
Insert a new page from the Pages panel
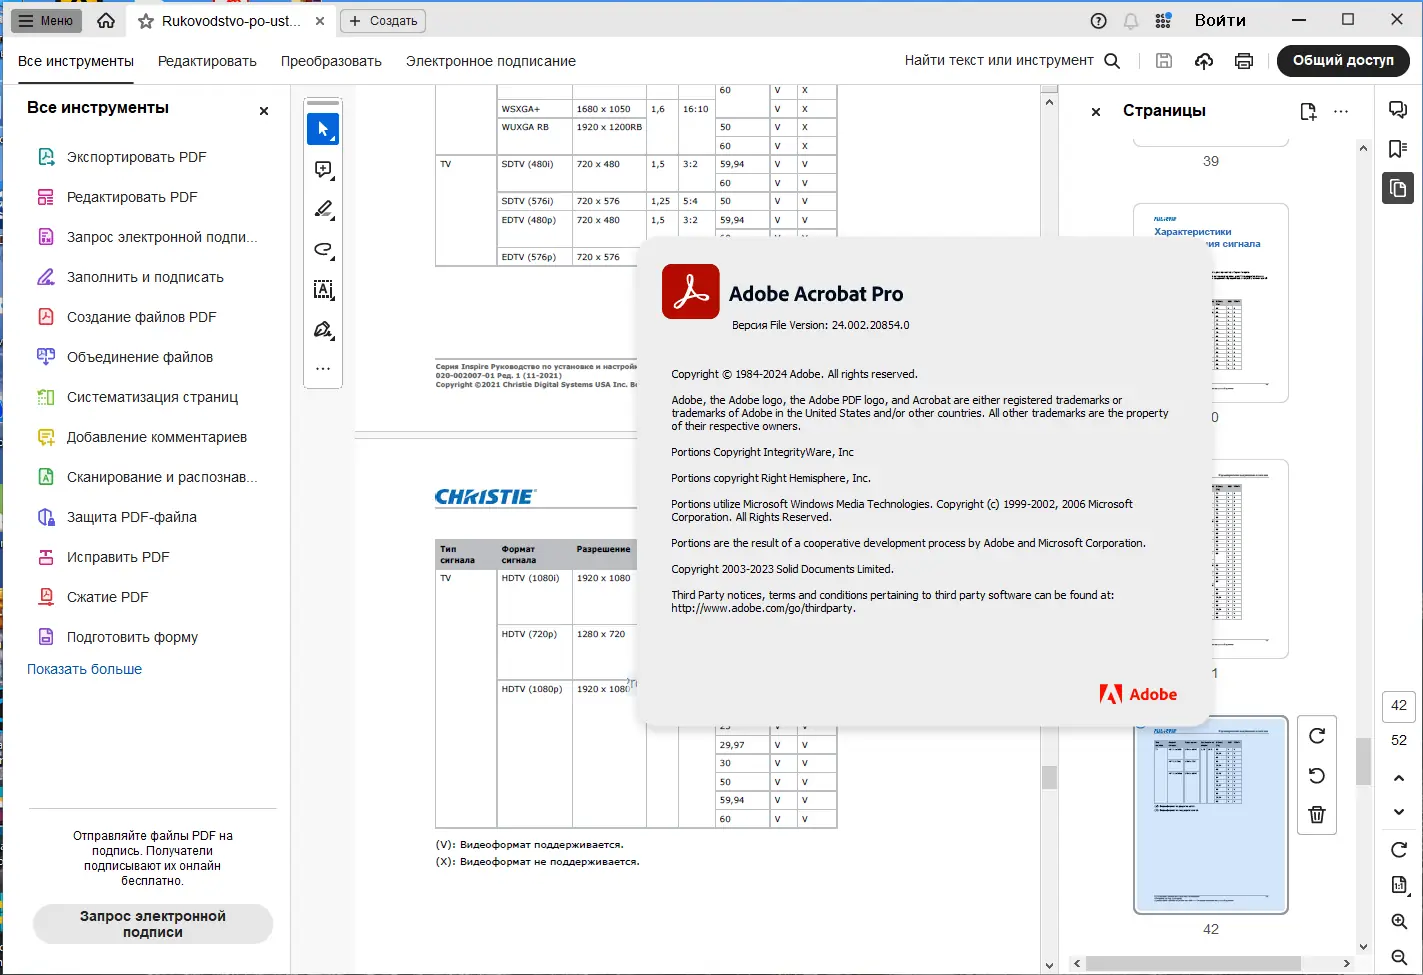[1308, 111]
